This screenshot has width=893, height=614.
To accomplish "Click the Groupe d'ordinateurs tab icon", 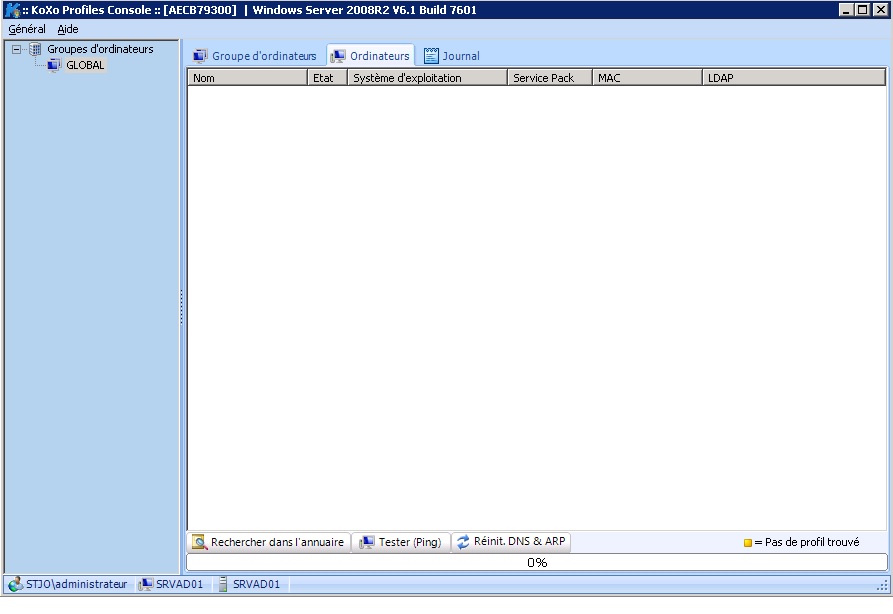I will 200,56.
